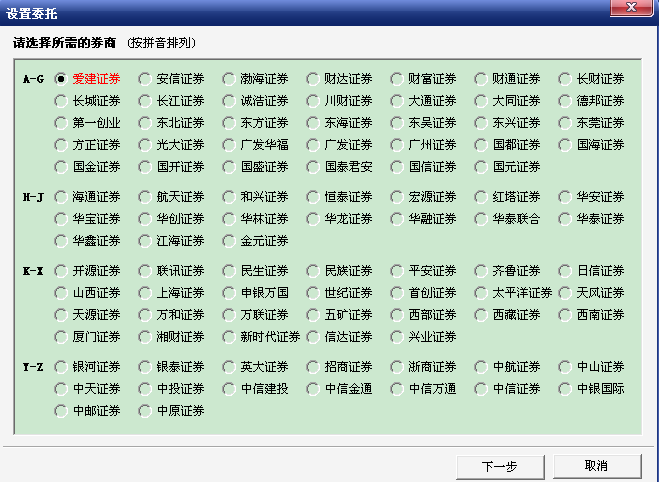659x482 pixels.
Task: Cancel the dialog with 取消
Action: tap(597, 466)
